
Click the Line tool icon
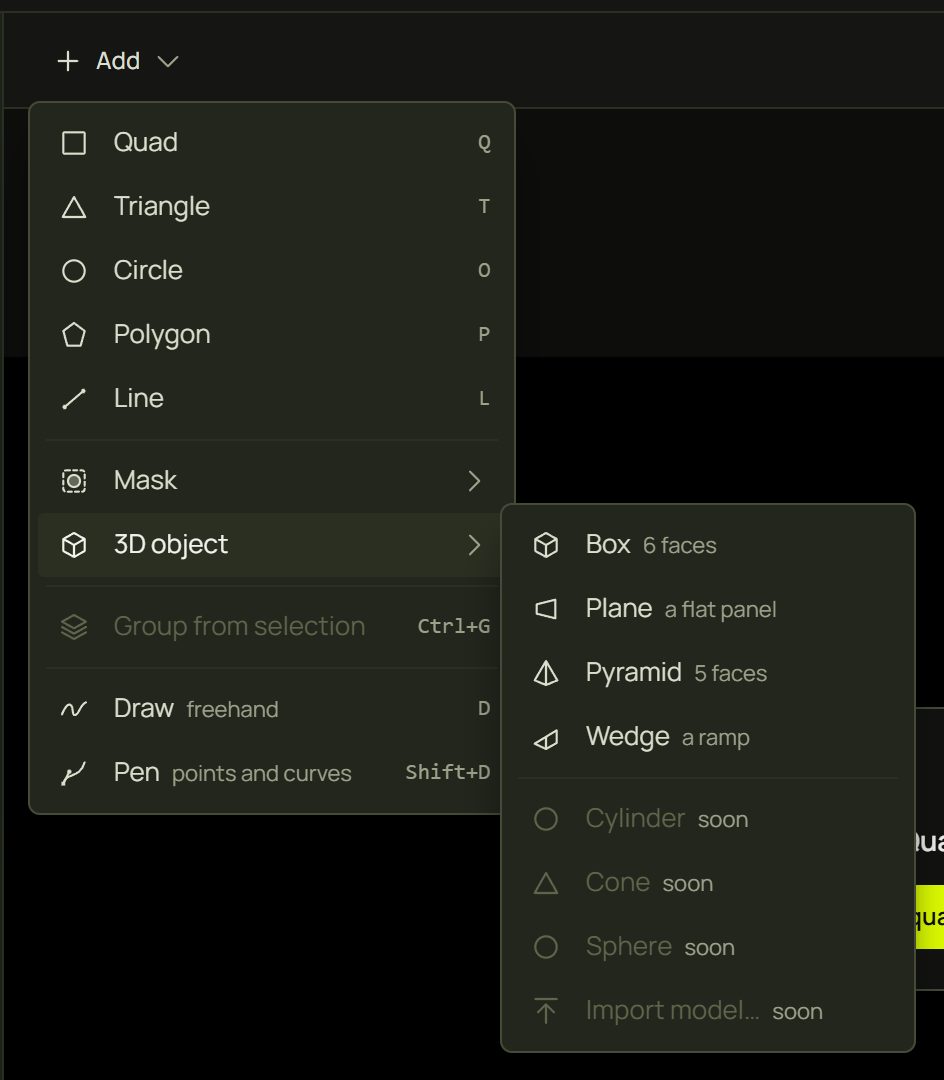coord(74,399)
